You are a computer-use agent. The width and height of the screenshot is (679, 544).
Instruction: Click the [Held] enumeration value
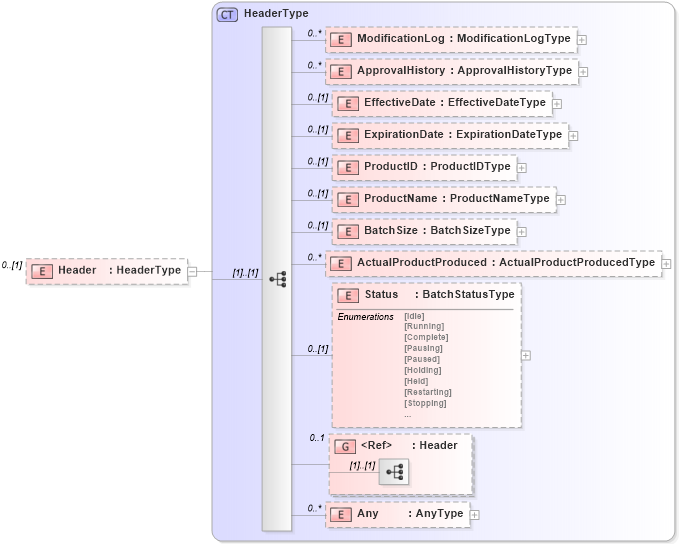point(416,382)
